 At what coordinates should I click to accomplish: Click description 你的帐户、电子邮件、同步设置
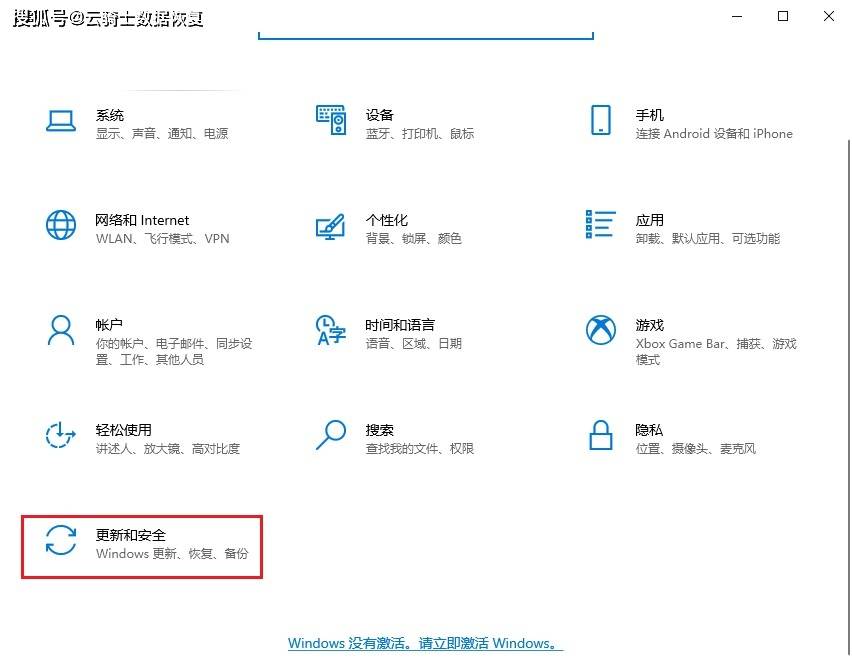174,351
